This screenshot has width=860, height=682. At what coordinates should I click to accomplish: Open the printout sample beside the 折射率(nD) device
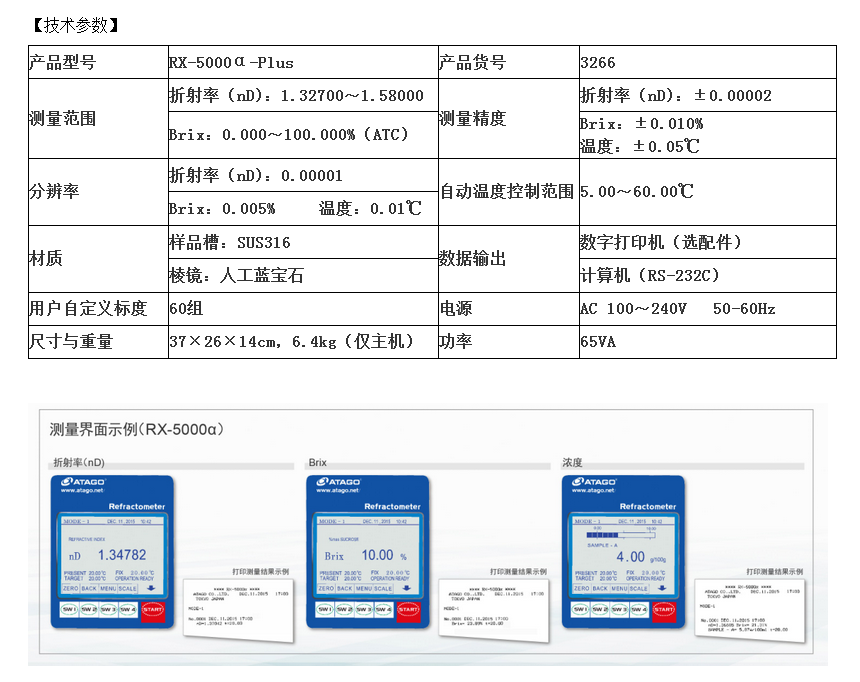tap(239, 610)
